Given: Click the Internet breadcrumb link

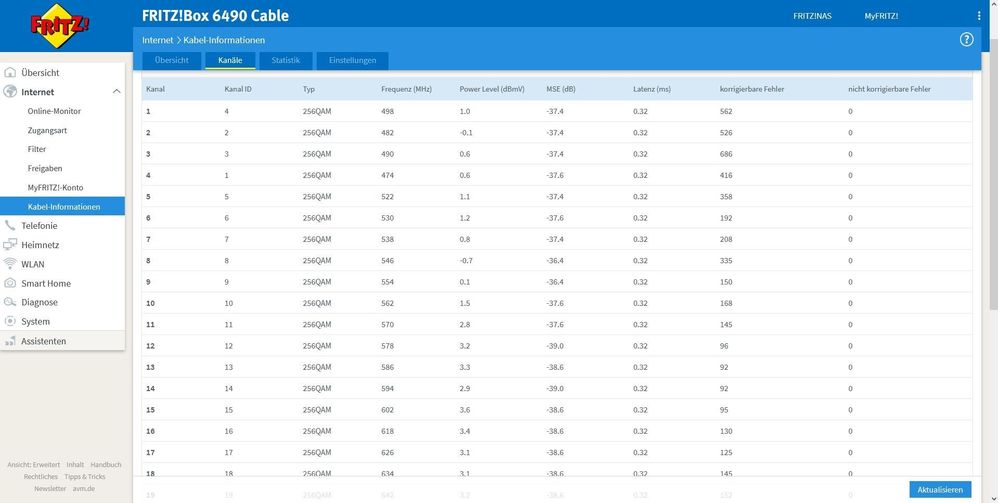Looking at the screenshot, I should (x=157, y=39).
